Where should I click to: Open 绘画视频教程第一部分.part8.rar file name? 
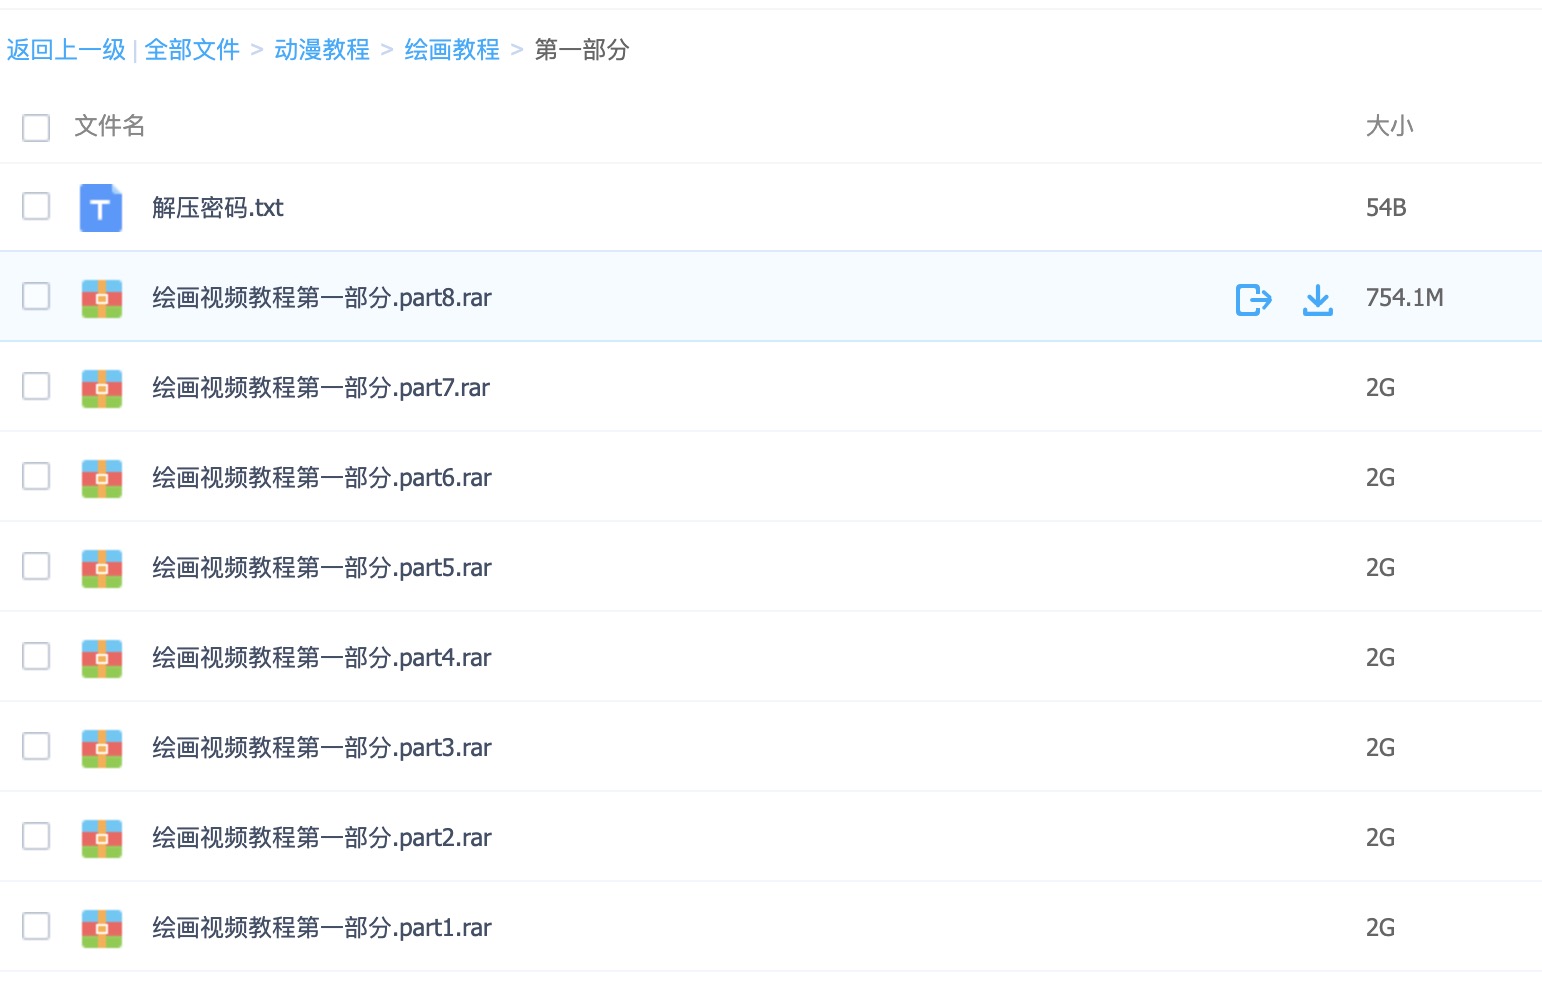[x=322, y=298]
